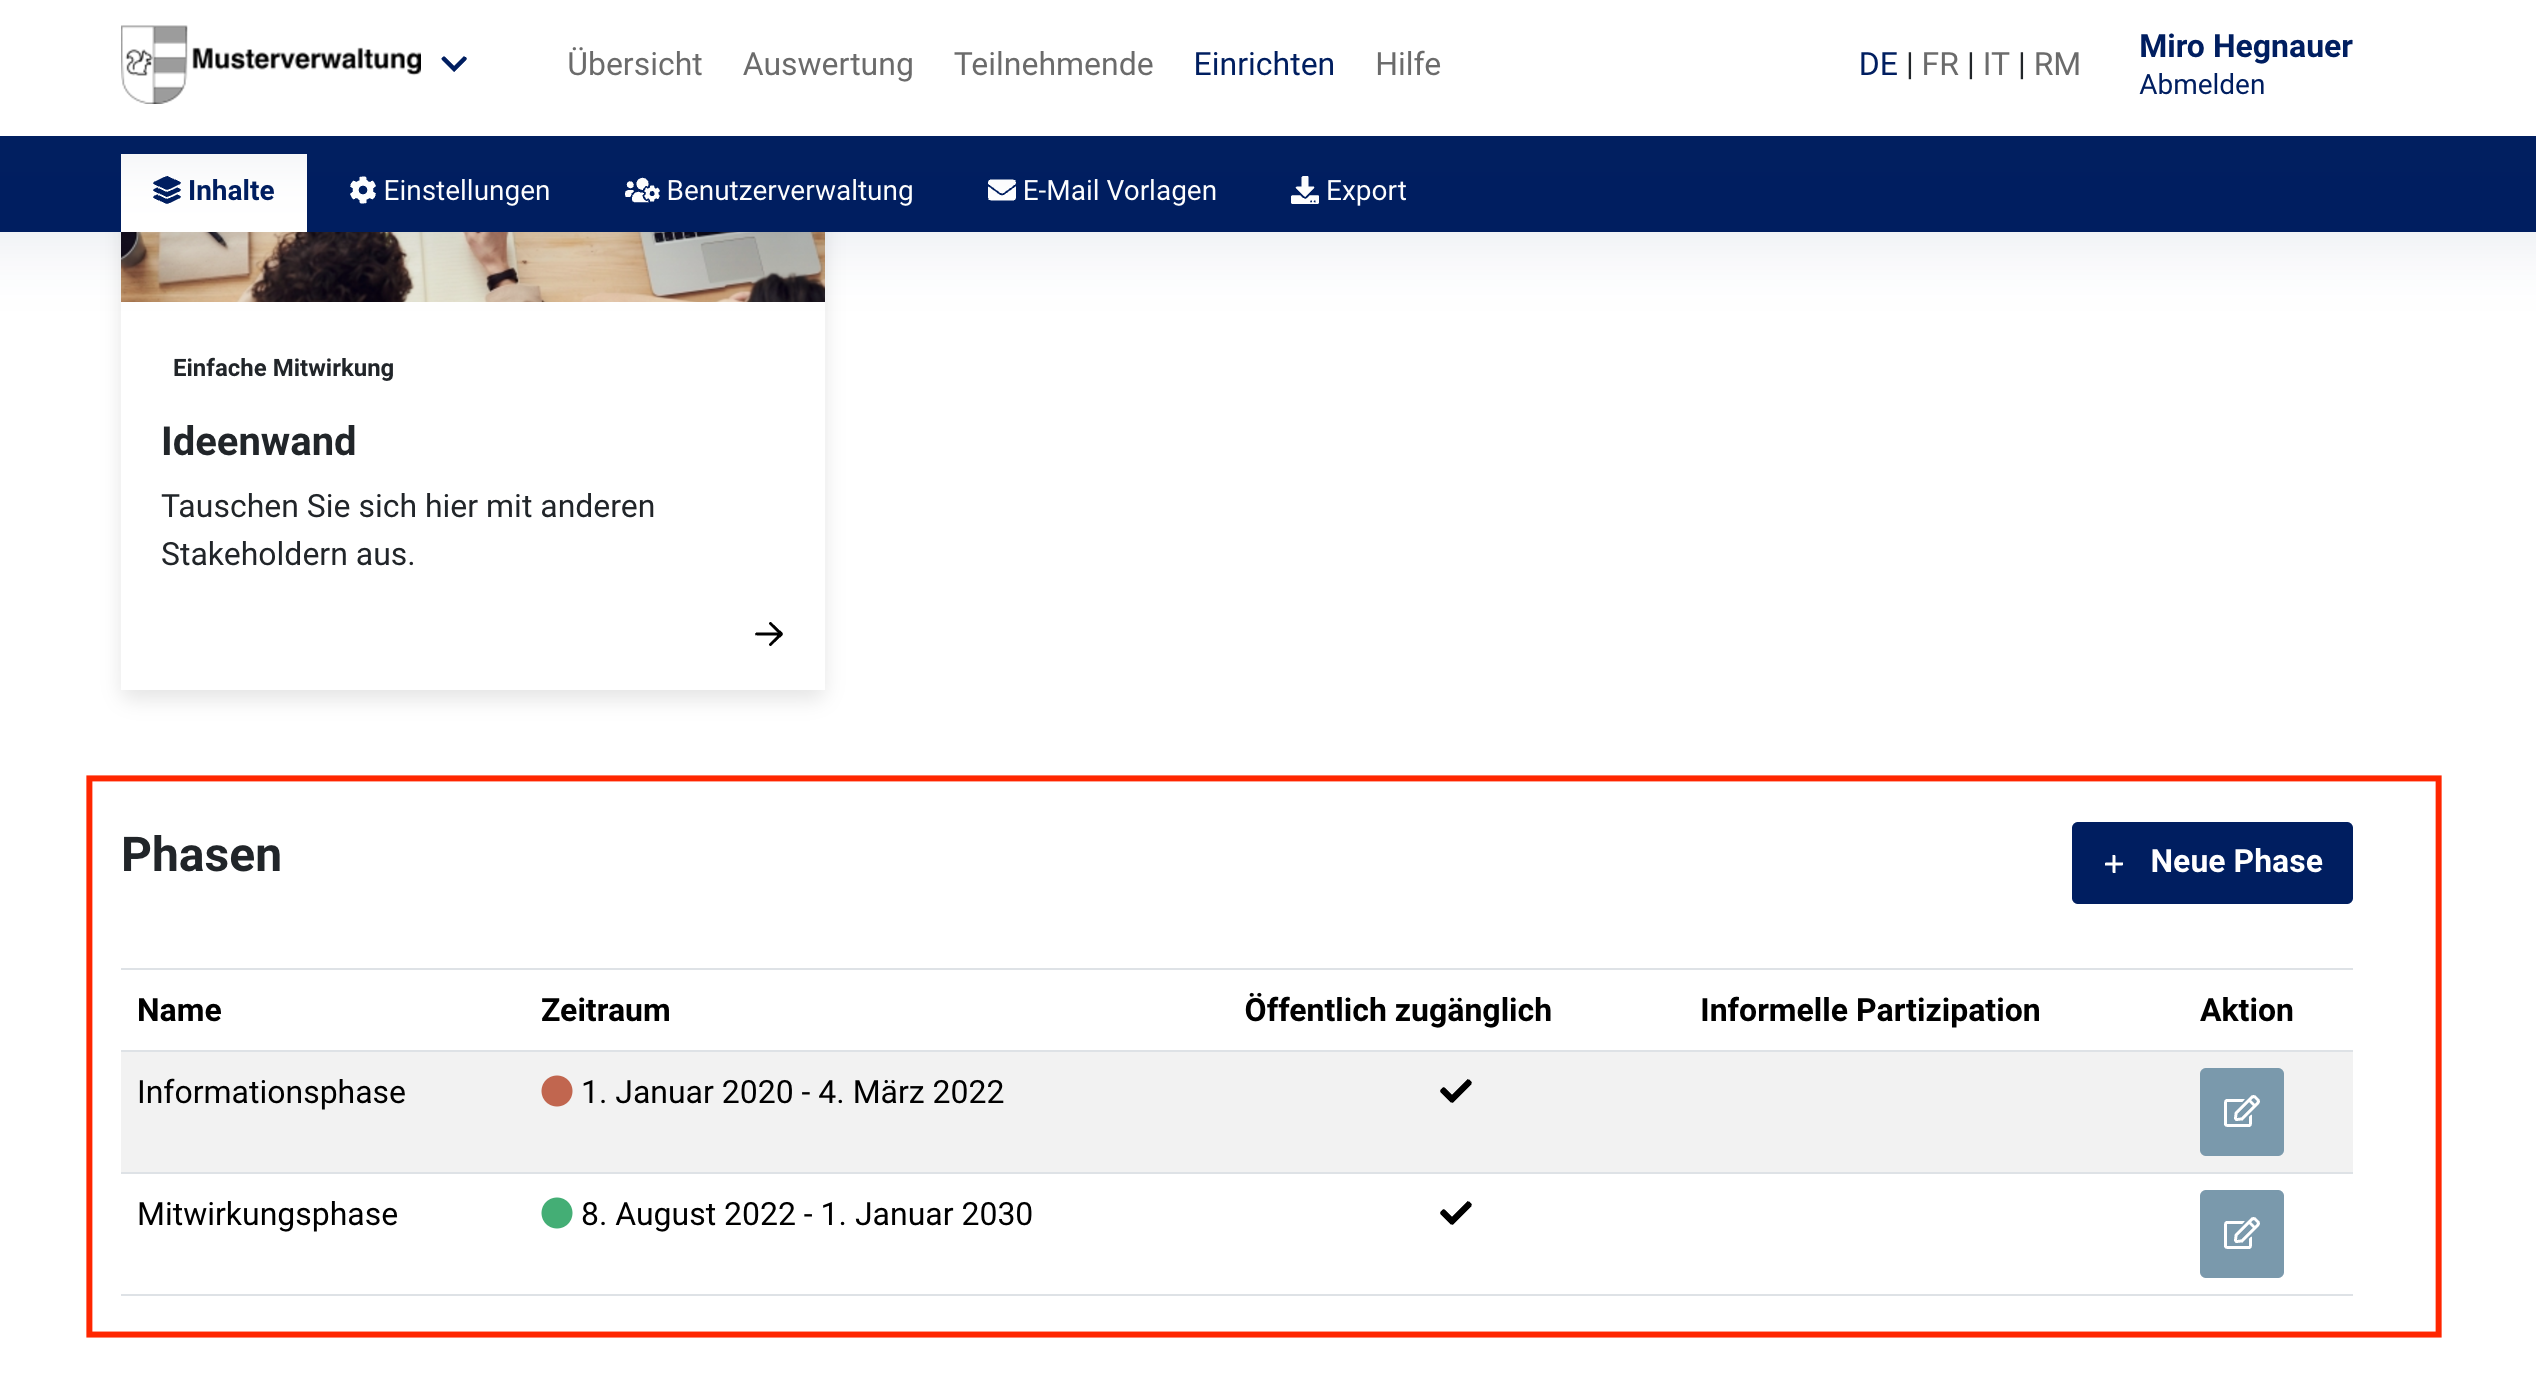Select the Inhalte layers tab
Viewport: 2536px width, 1388px height.
213,190
